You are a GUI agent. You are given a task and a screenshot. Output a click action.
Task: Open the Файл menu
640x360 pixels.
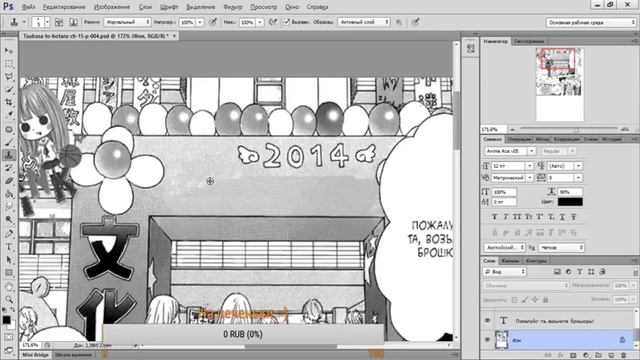coord(28,7)
